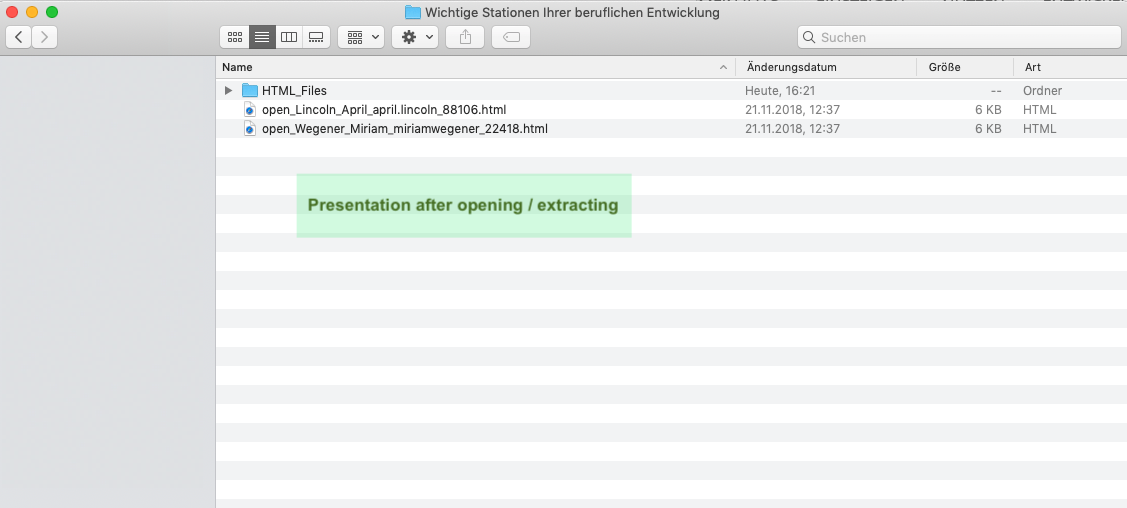Sort by Art column header
This screenshot has width=1127, height=508.
click(x=1032, y=67)
